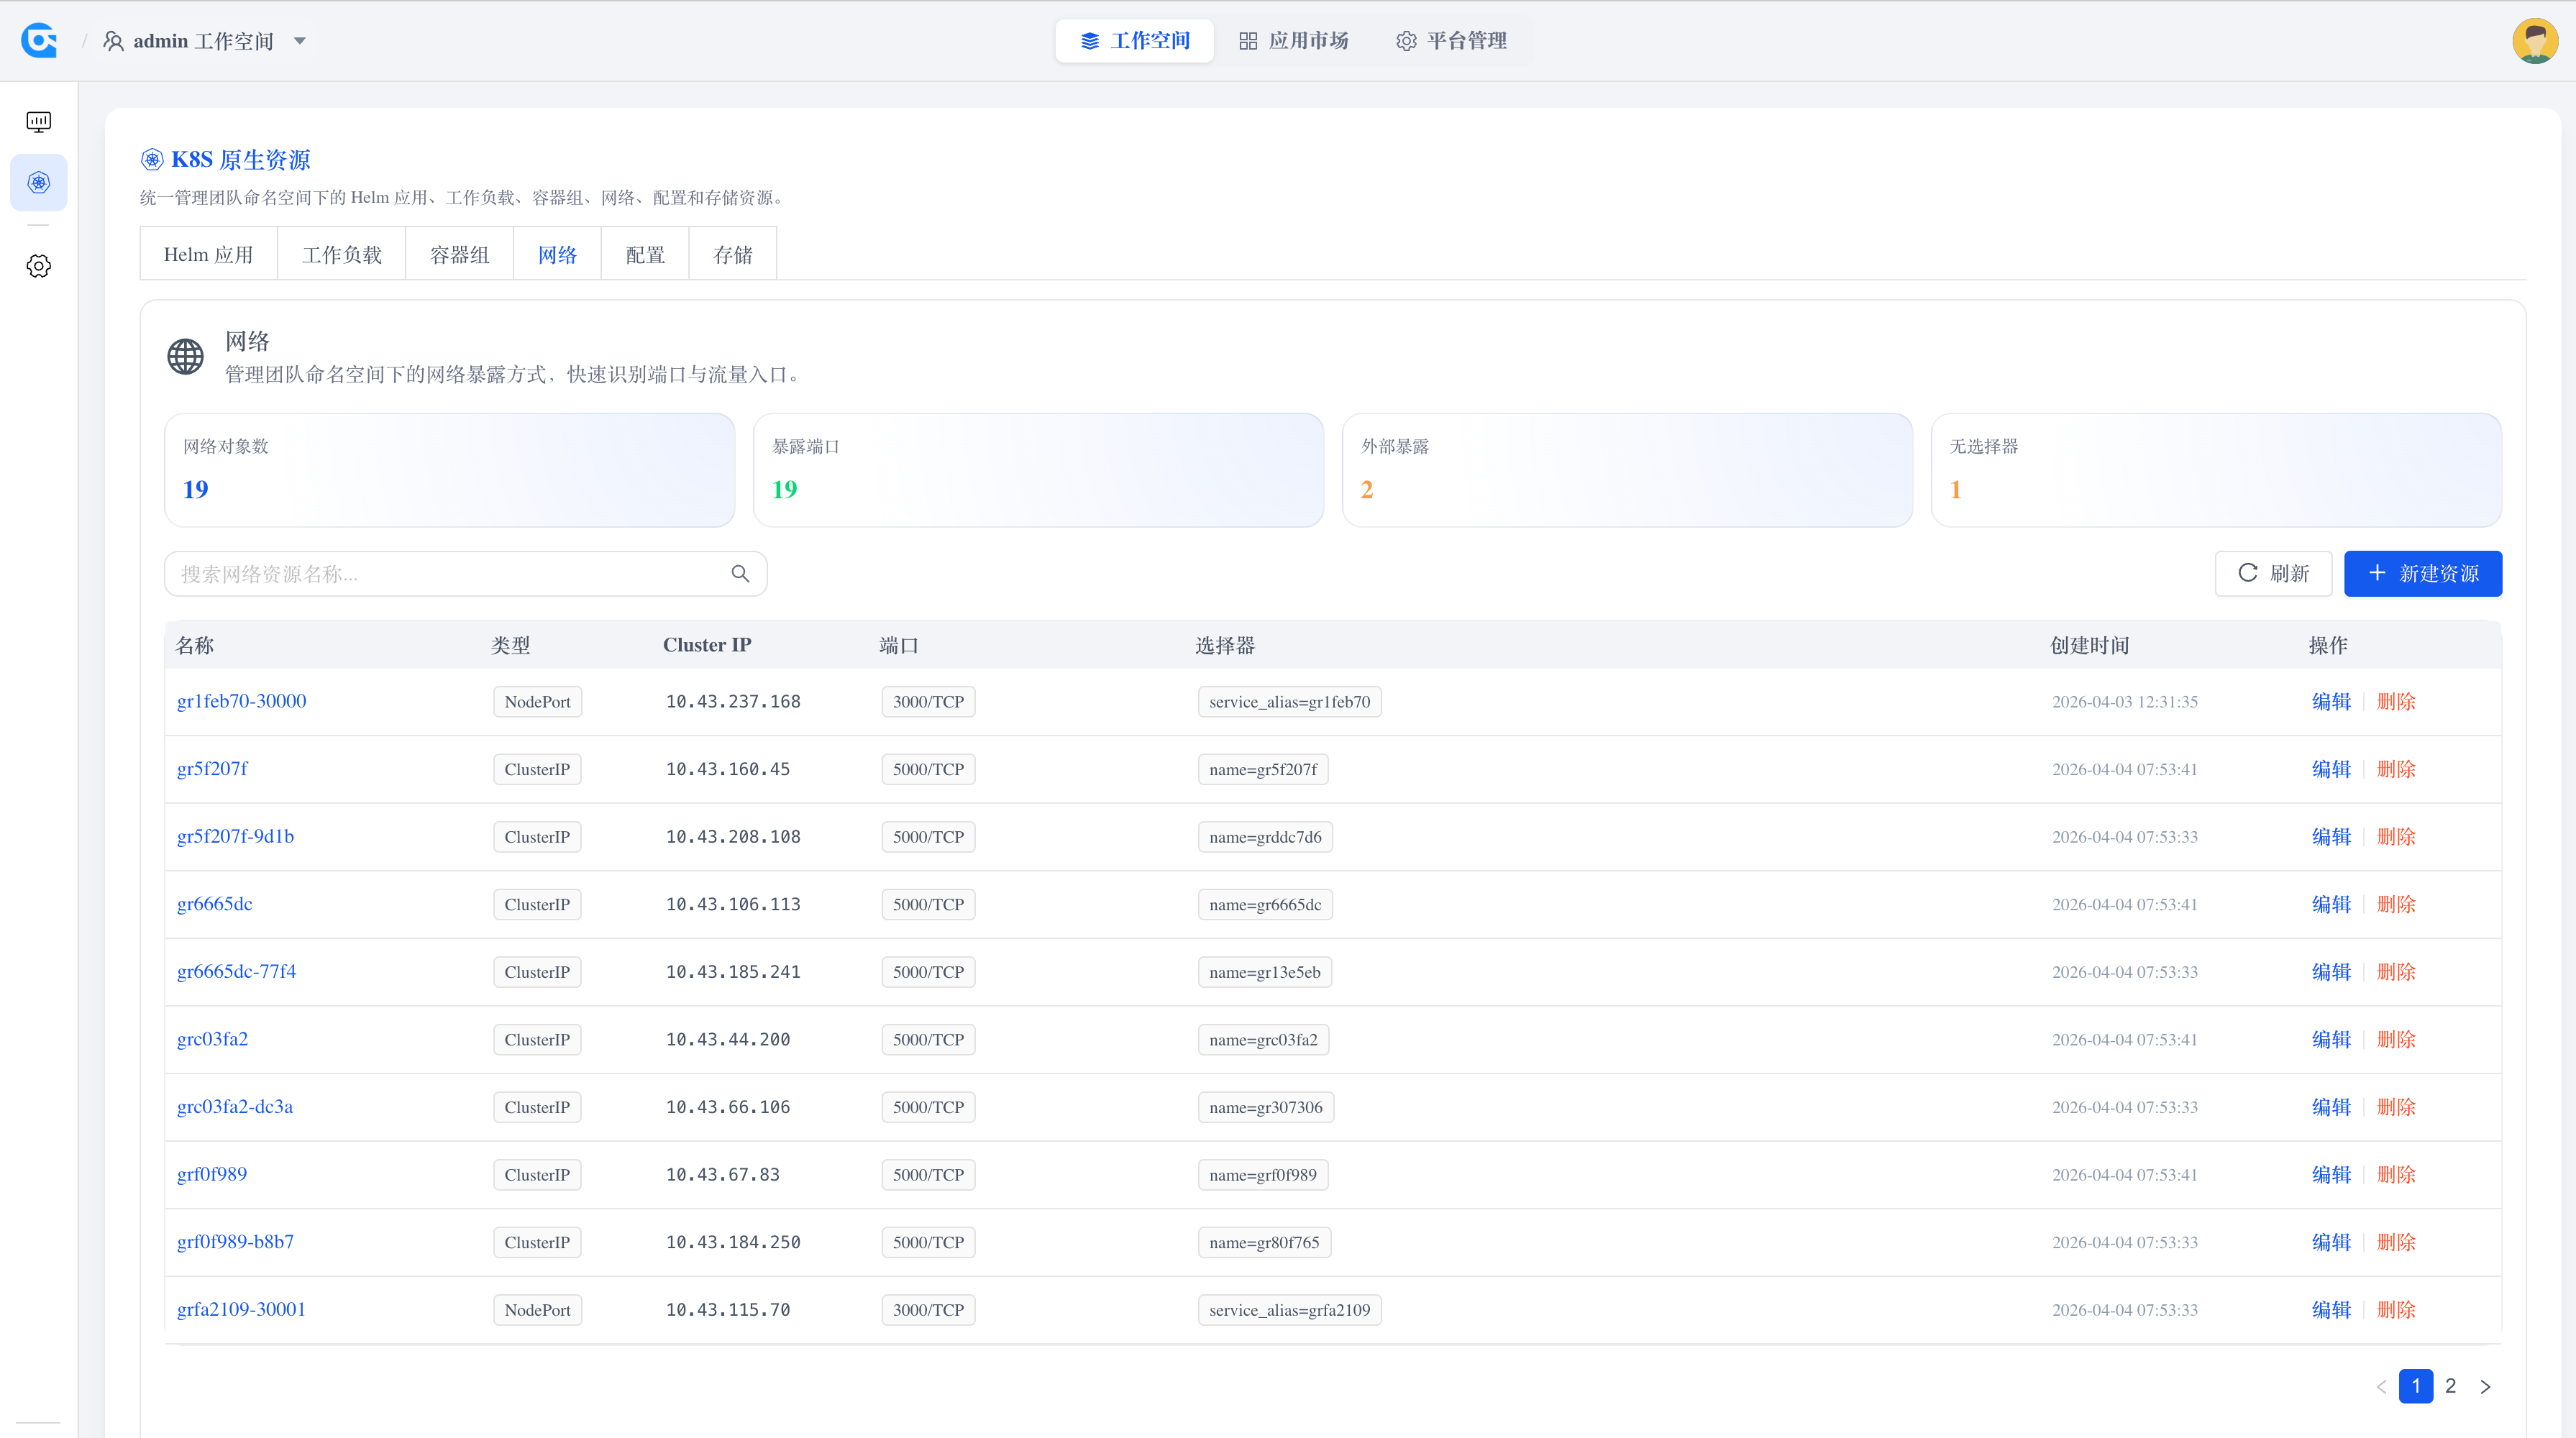Select the K8S resources sidebar icon
The image size is (2576, 1438).
38,182
